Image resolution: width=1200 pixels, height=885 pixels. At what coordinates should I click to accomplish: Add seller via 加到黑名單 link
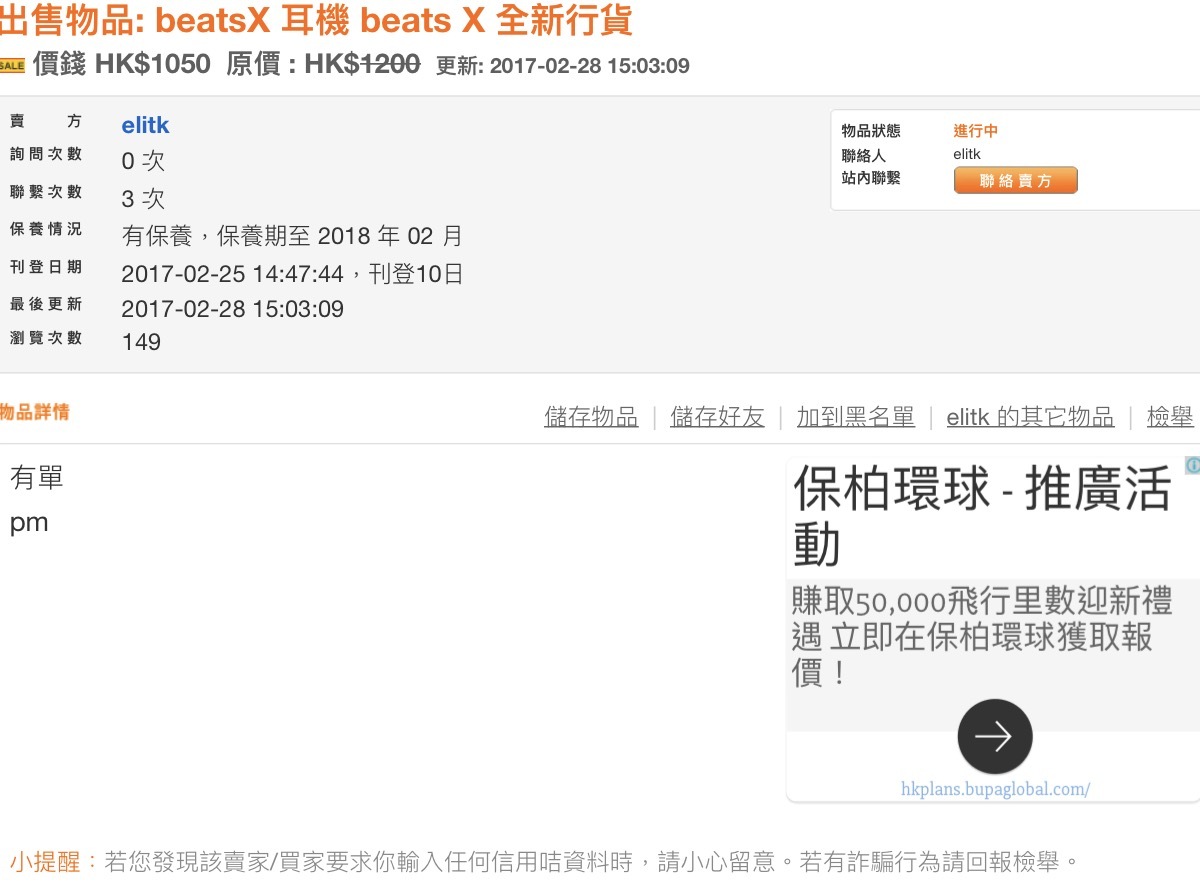855,417
